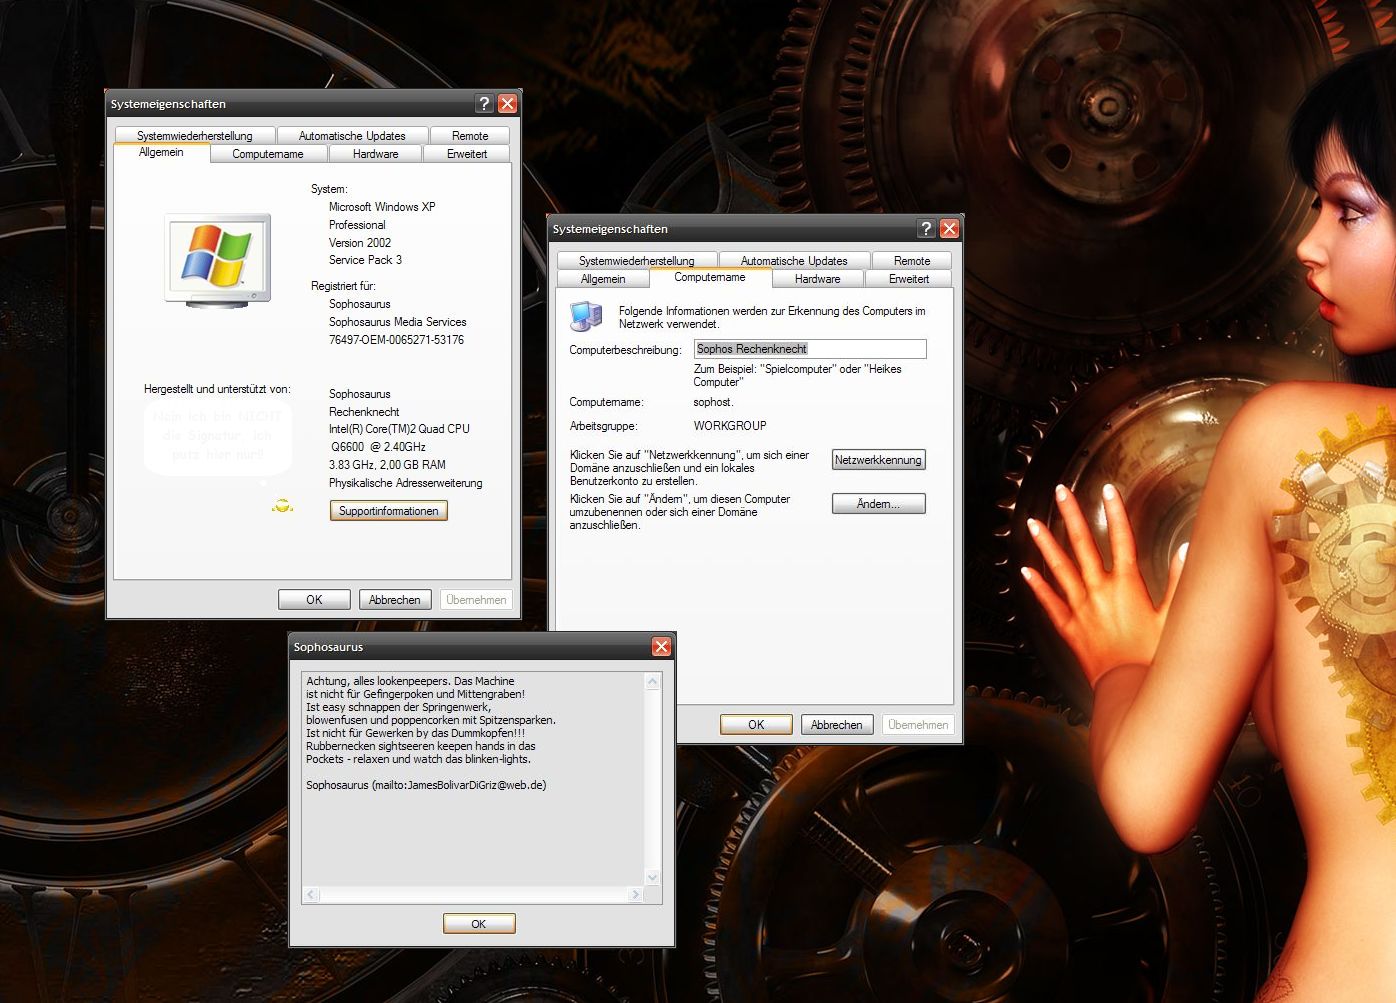Click the Ändern... button
1396x1003 pixels.
878,504
